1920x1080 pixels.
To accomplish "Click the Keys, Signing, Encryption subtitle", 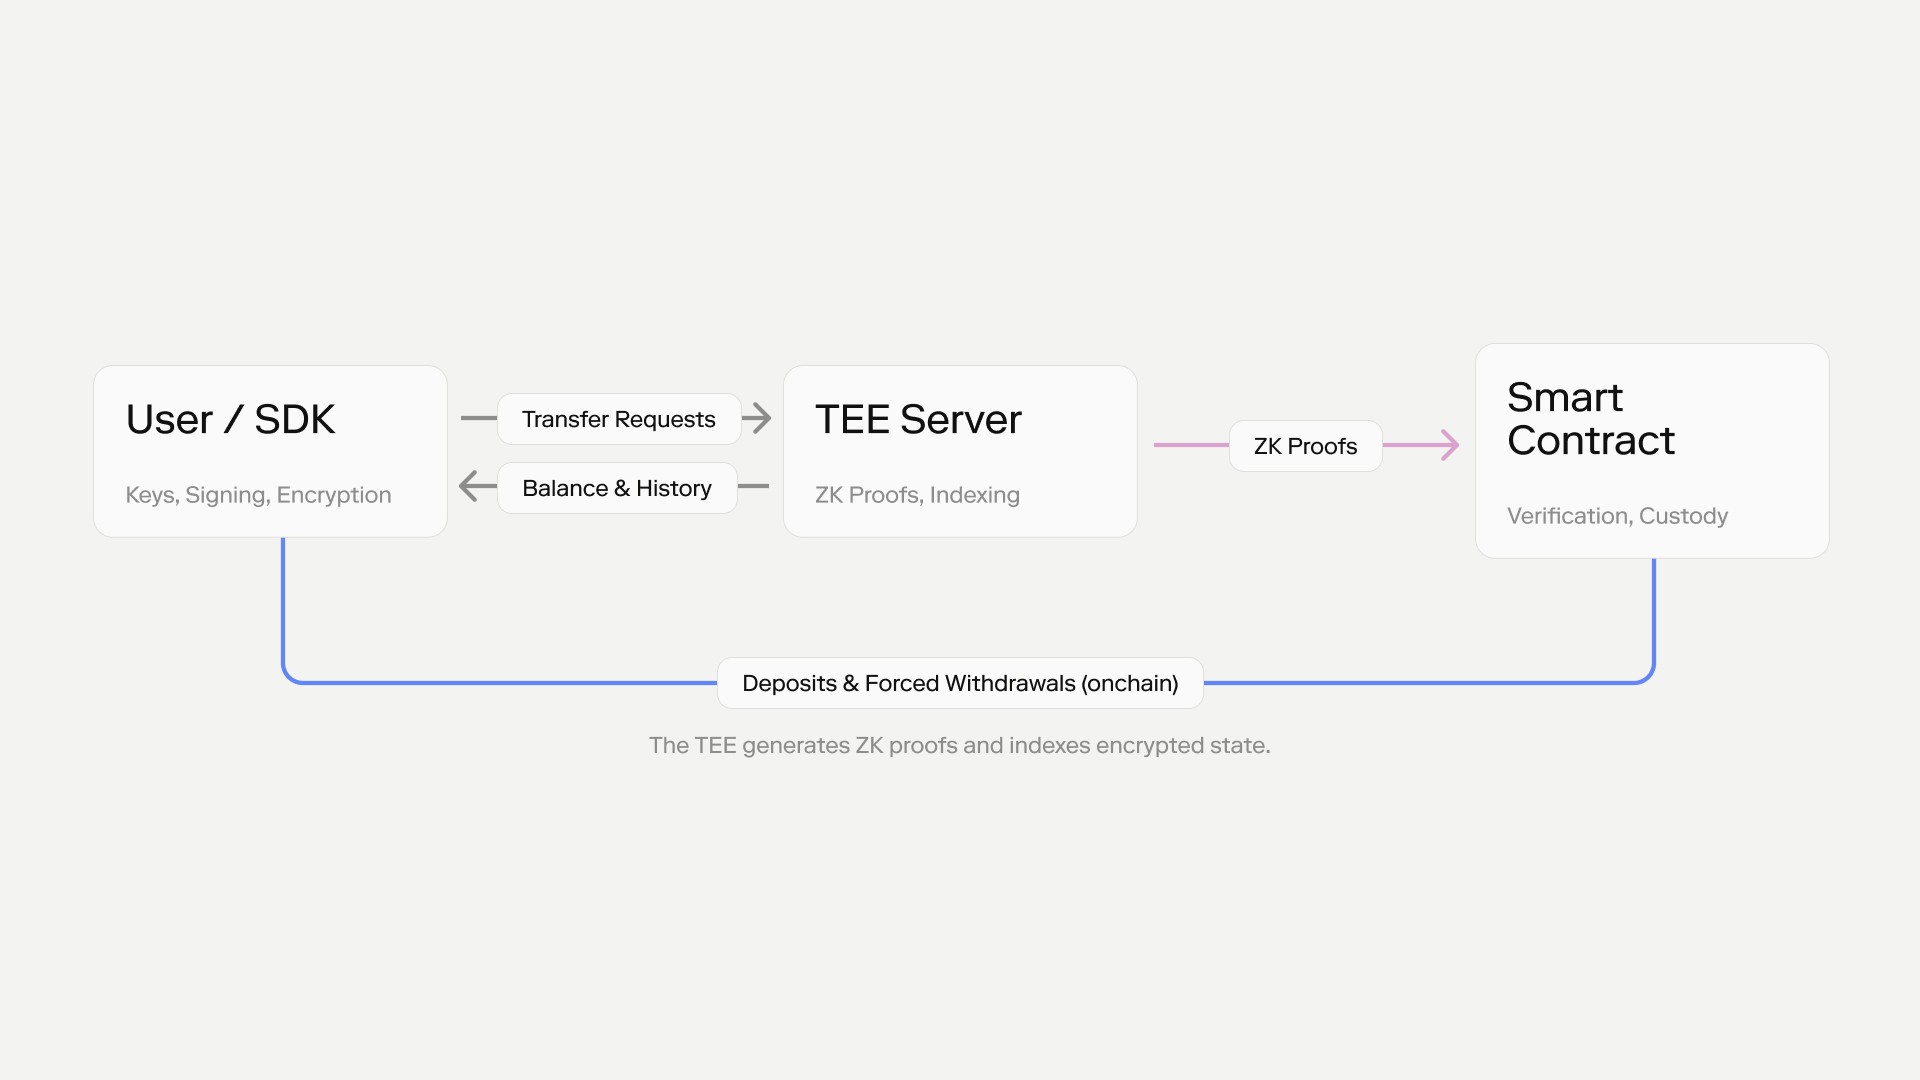I will coord(258,495).
